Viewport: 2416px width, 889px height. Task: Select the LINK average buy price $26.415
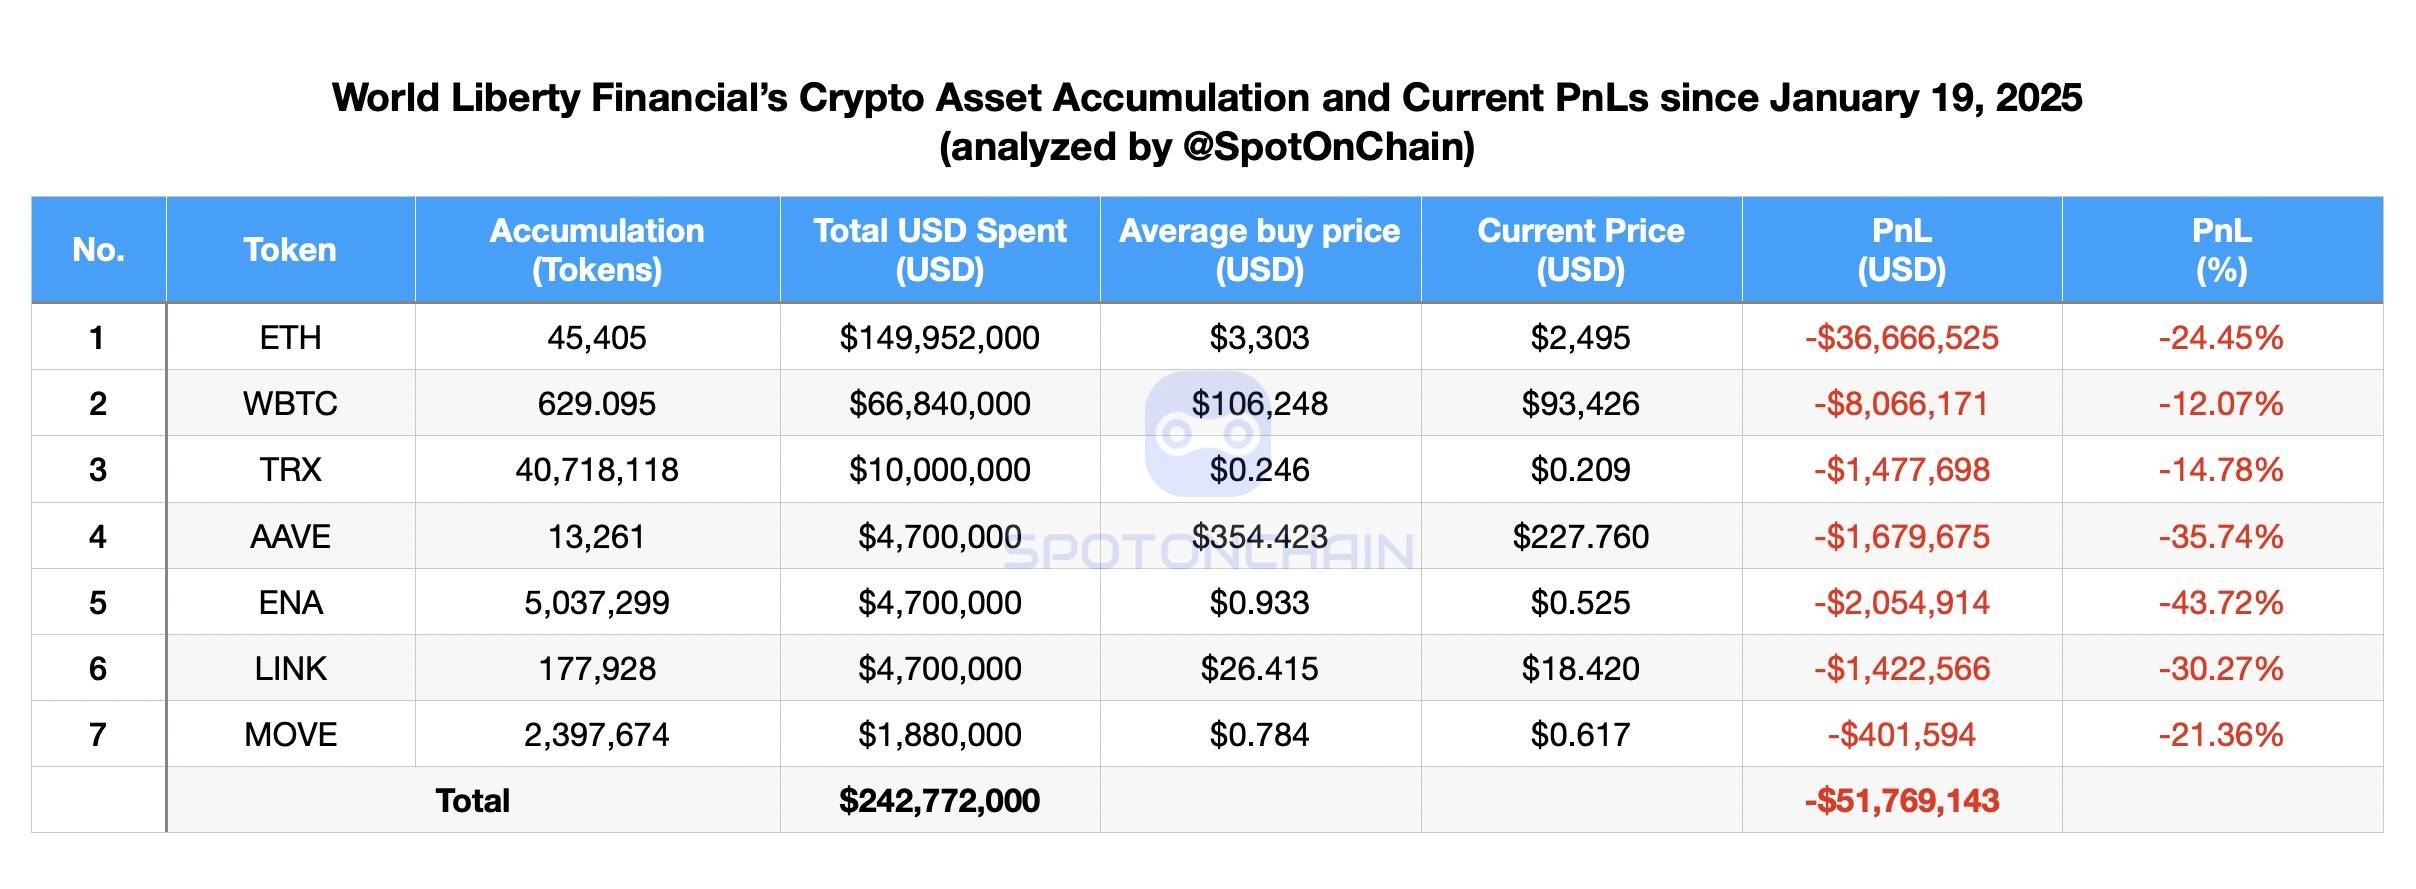(x=1259, y=669)
